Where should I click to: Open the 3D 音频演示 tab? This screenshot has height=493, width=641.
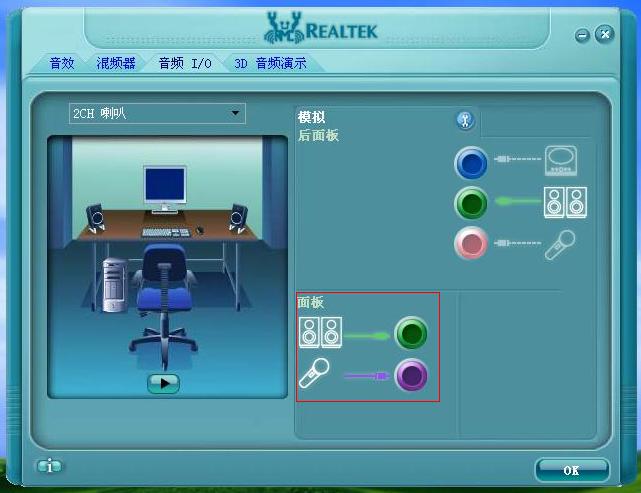[270, 63]
